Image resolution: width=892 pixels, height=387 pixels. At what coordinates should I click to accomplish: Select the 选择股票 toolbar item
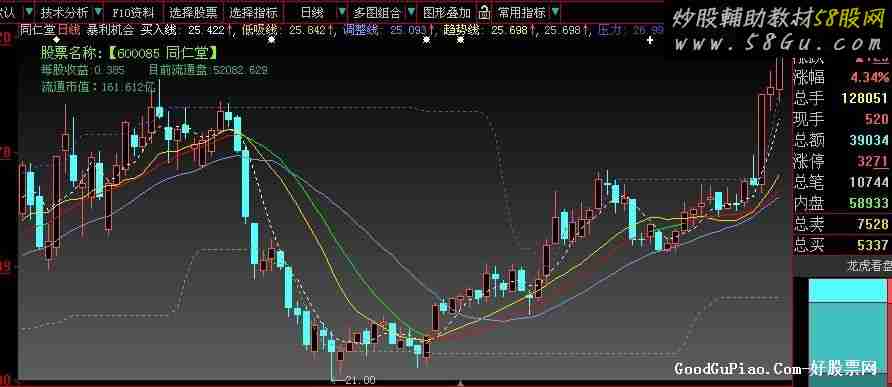click(193, 12)
